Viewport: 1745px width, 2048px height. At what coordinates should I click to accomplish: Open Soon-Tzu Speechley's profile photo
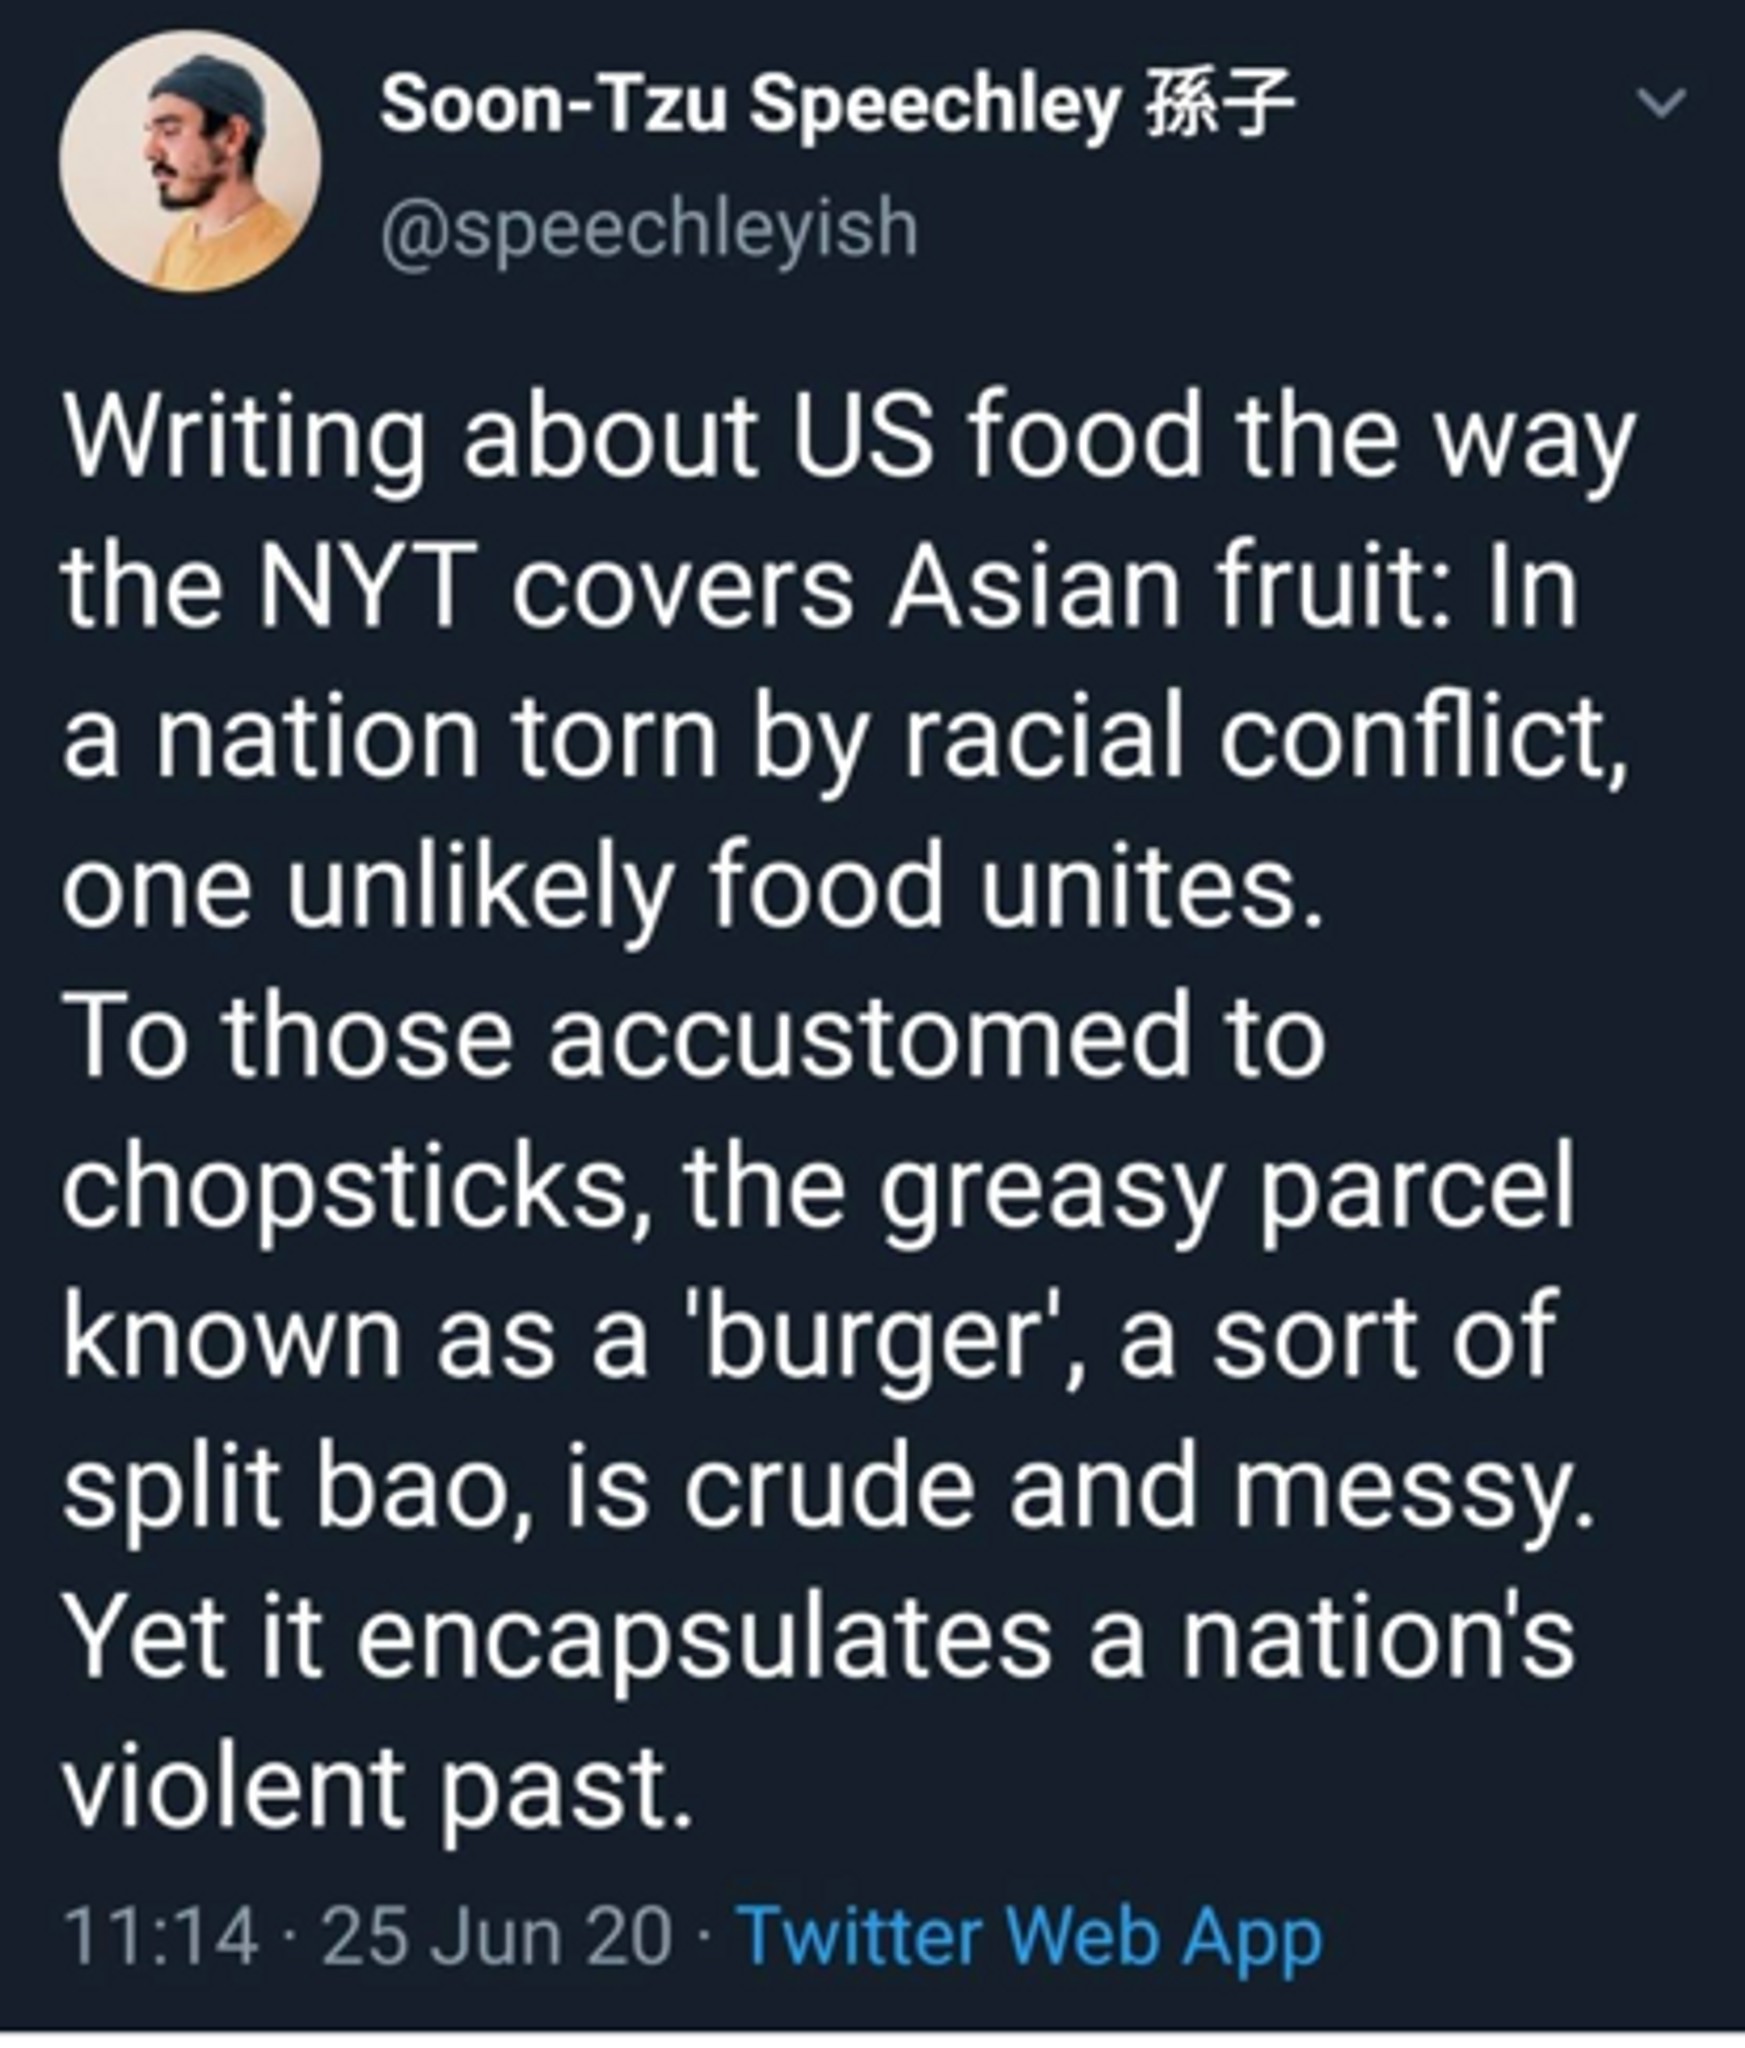point(190,160)
